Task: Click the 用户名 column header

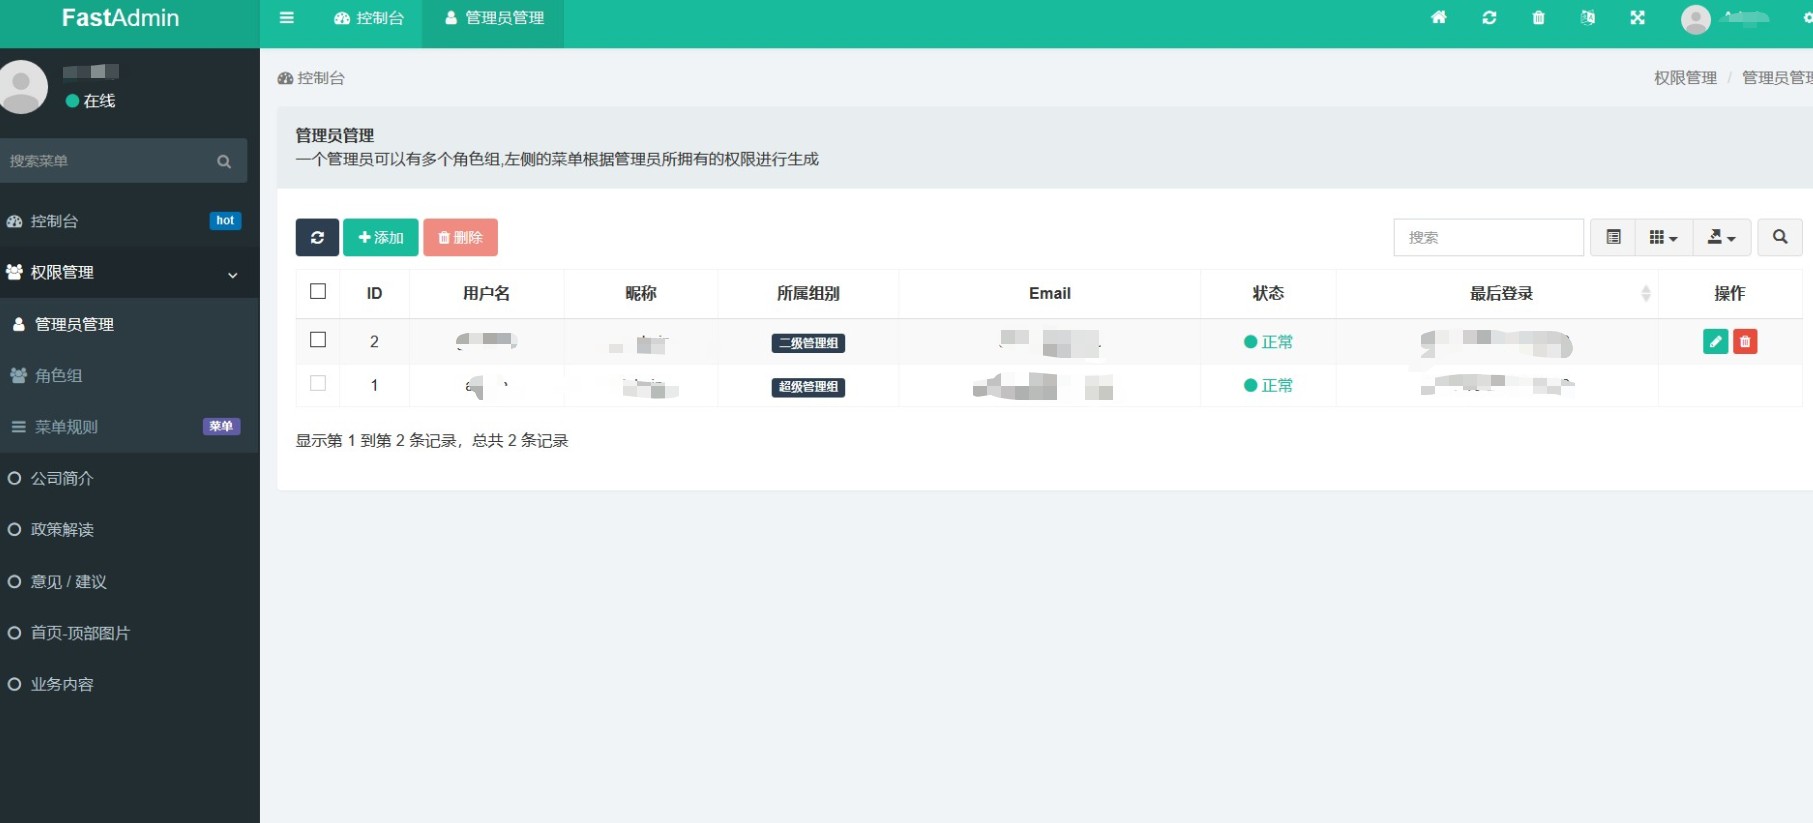Action: (x=487, y=293)
